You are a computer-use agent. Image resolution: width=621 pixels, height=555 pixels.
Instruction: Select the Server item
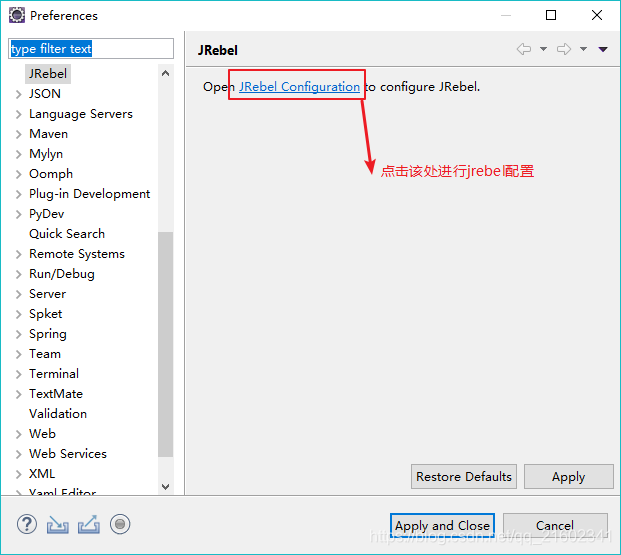[x=48, y=294]
